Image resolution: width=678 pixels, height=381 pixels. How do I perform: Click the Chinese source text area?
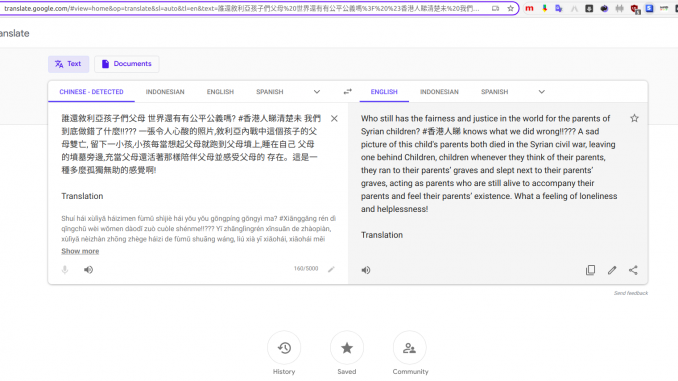tap(190, 144)
